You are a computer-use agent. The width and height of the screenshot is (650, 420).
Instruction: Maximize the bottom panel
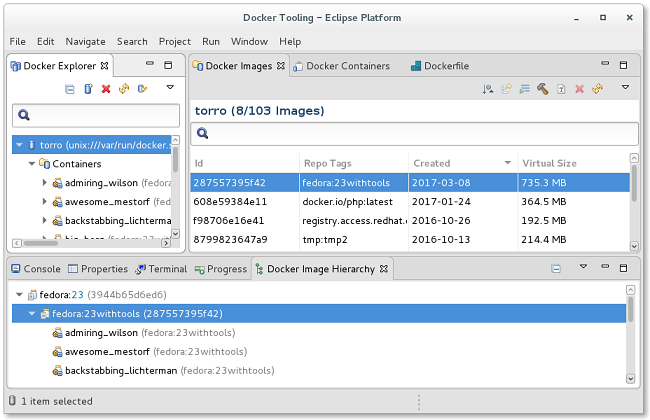(623, 268)
